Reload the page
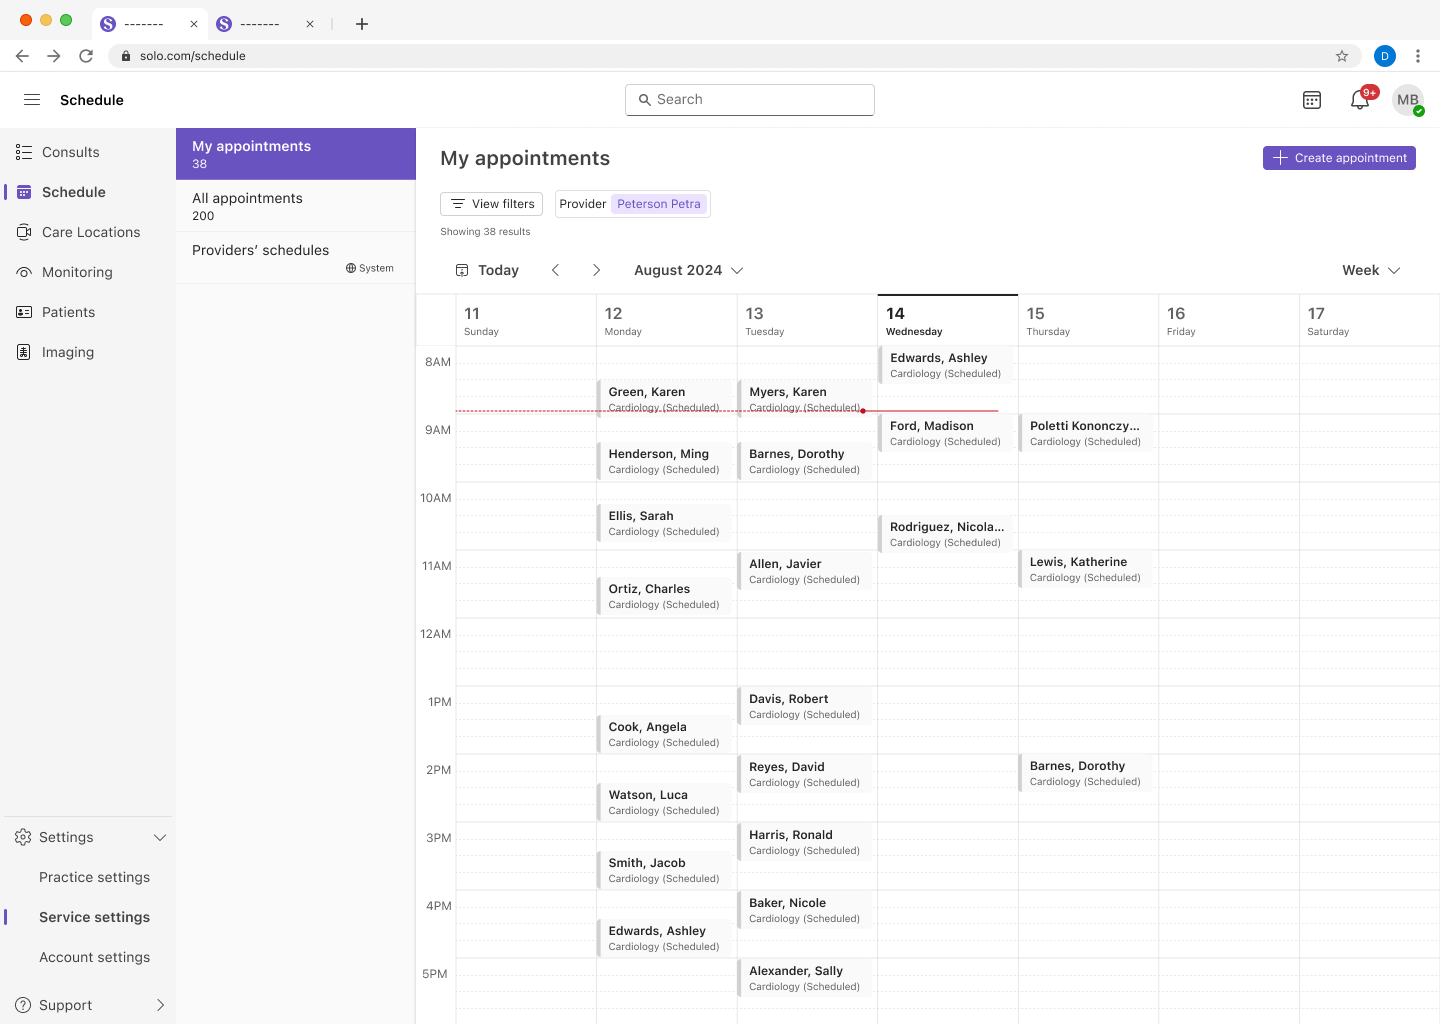The image size is (1440, 1024). click(x=86, y=56)
